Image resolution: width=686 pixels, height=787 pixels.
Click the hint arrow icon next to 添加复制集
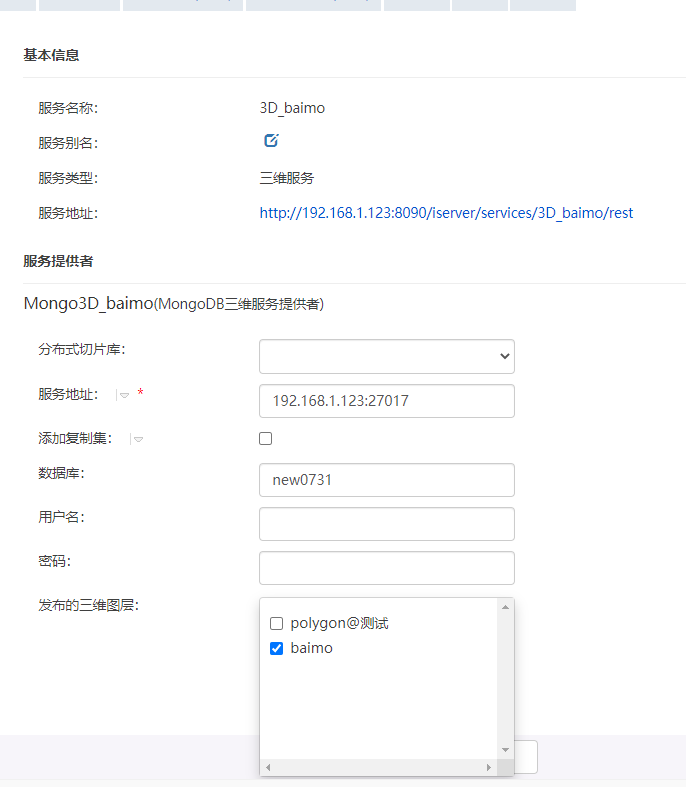click(x=138, y=439)
